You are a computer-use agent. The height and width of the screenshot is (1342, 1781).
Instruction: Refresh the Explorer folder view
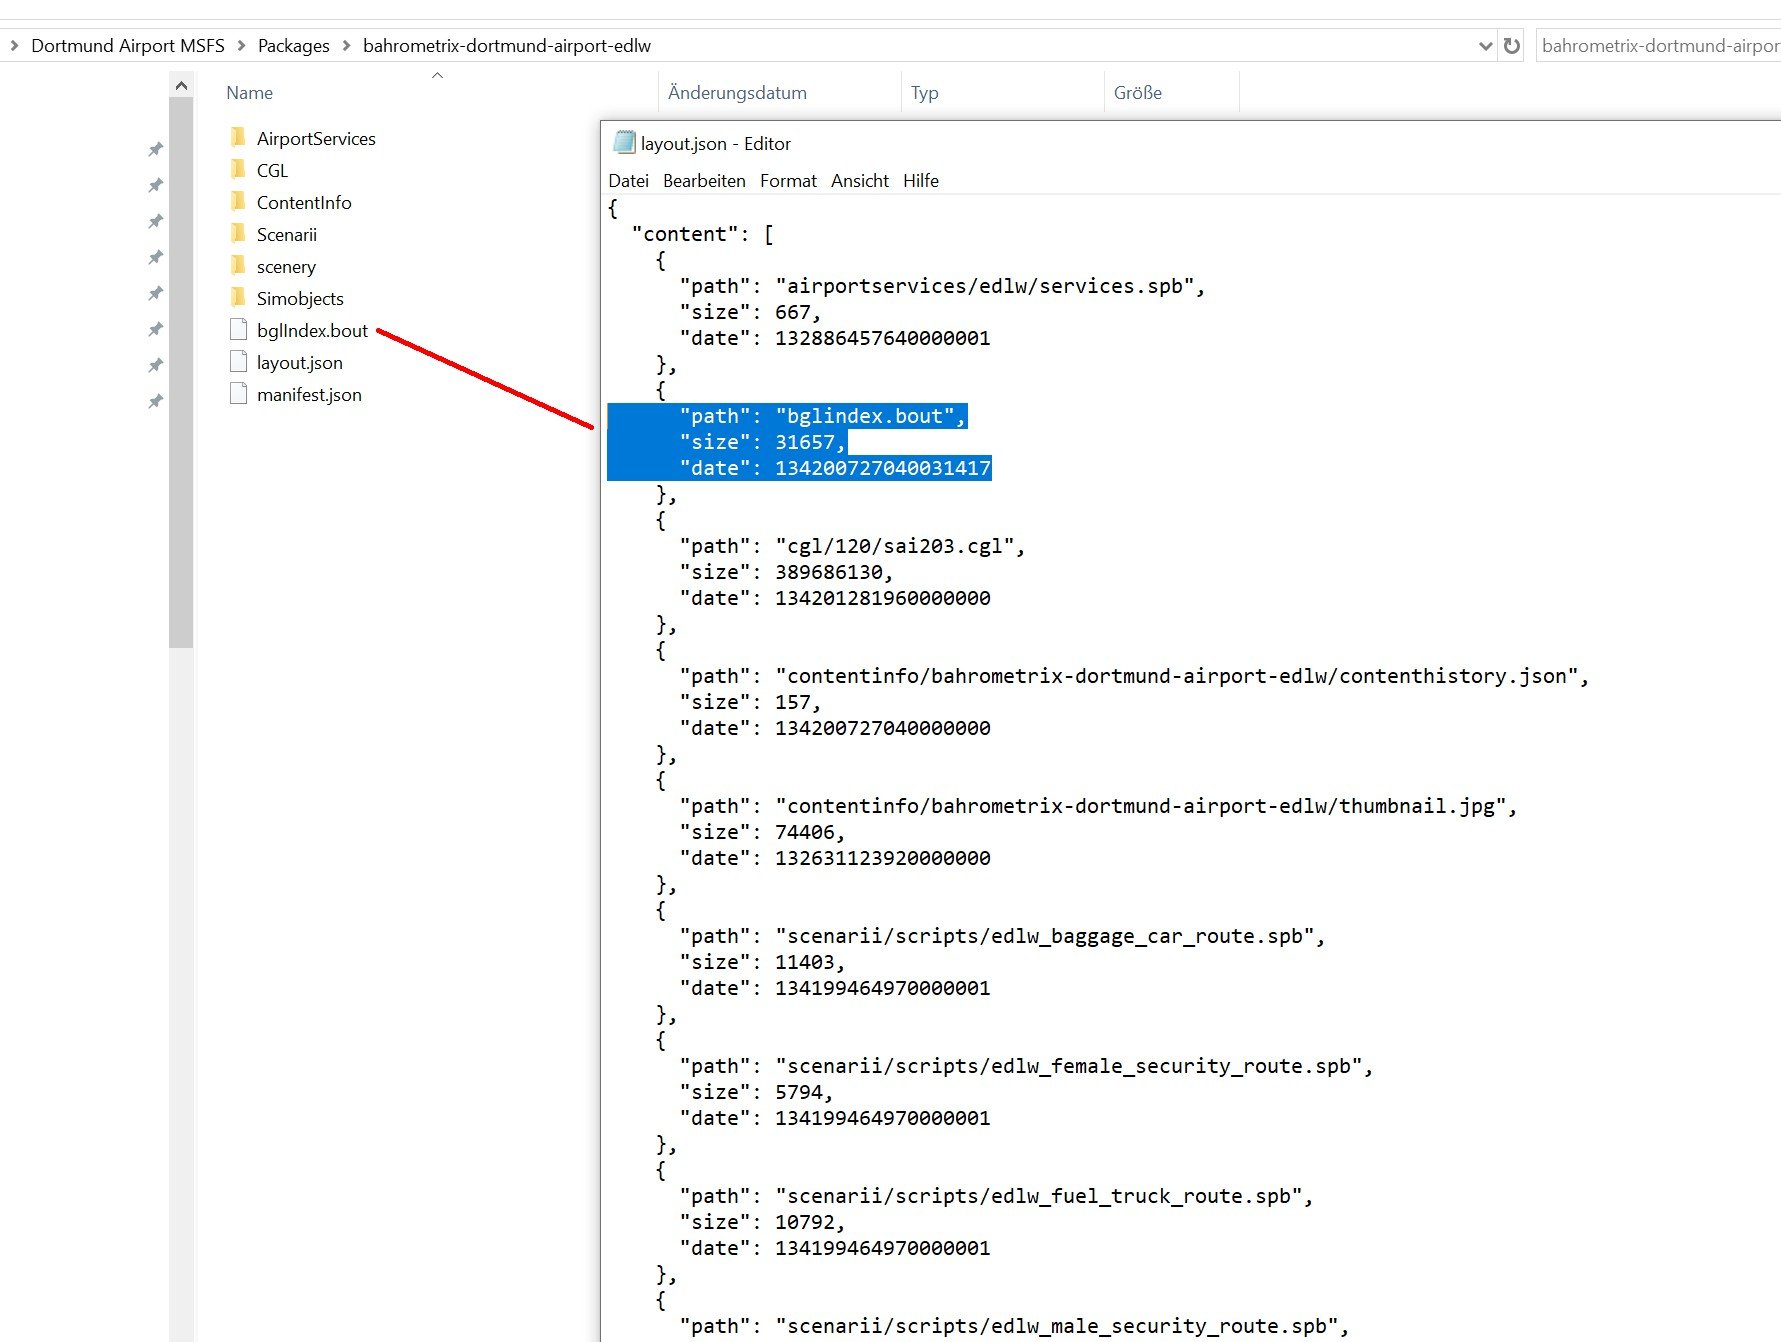[1512, 46]
